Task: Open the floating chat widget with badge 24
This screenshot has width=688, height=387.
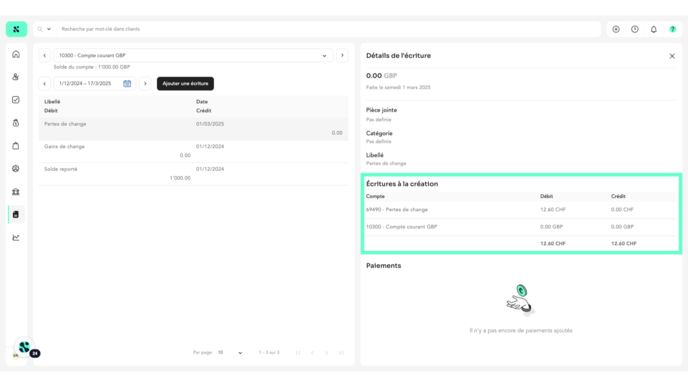Action: (25, 347)
